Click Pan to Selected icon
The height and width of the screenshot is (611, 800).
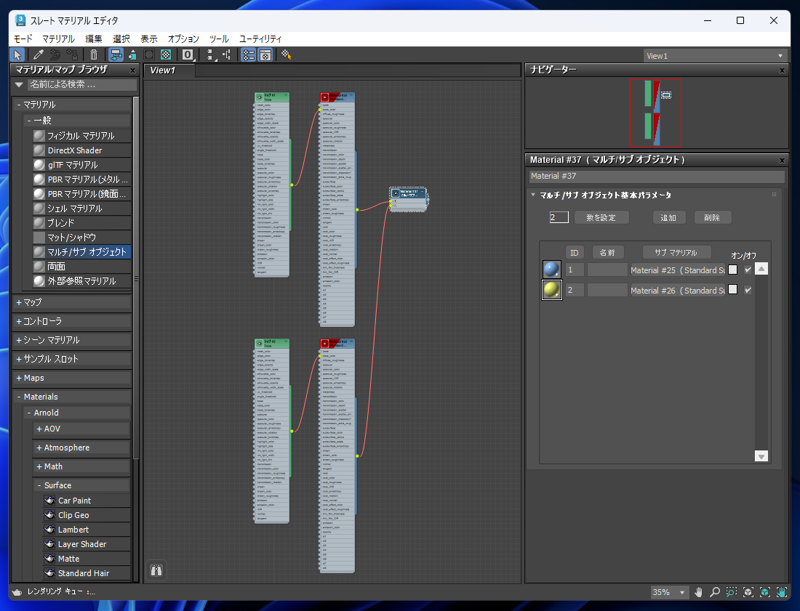tap(782, 592)
